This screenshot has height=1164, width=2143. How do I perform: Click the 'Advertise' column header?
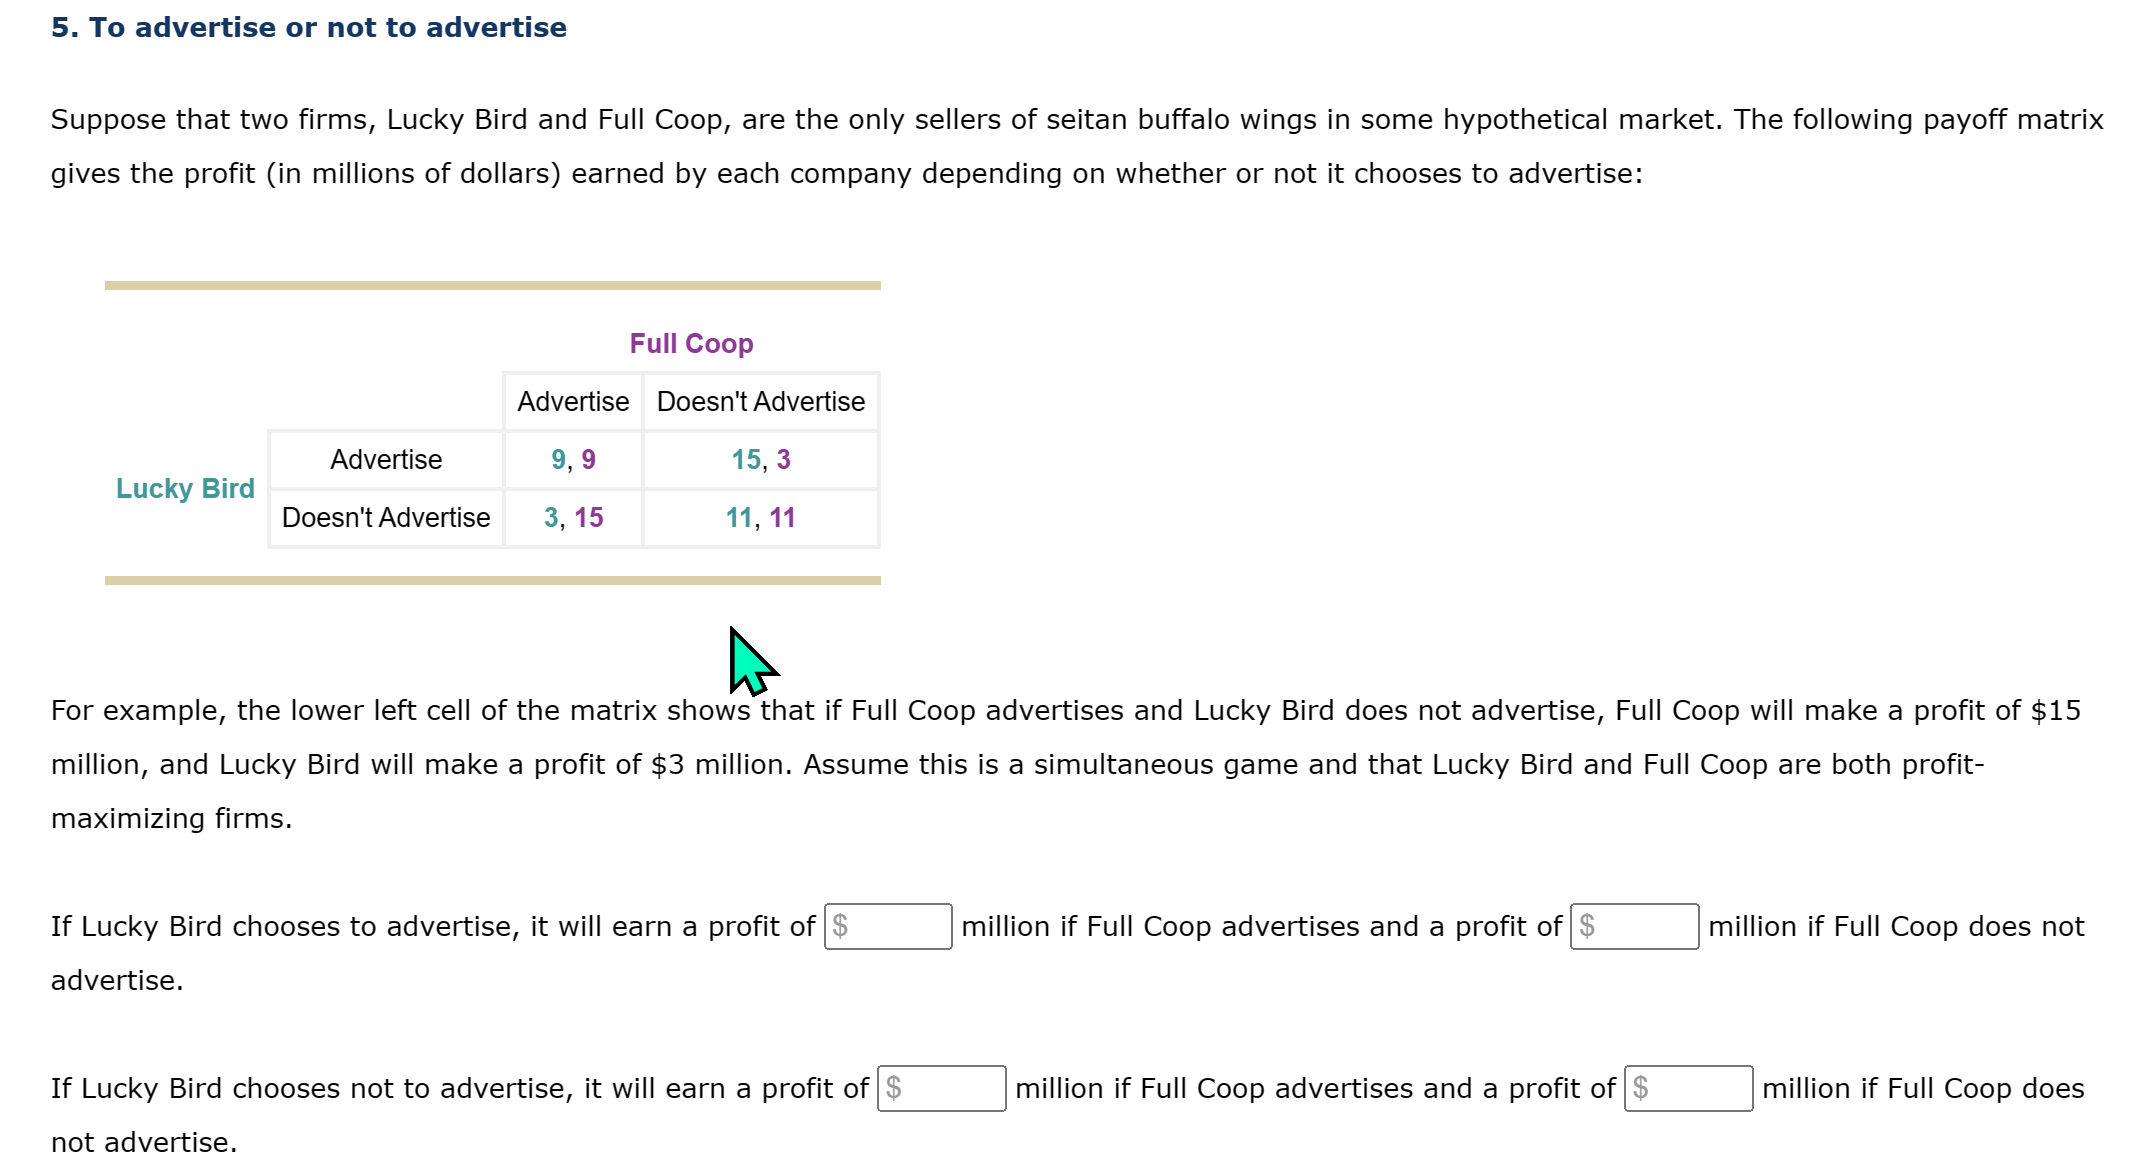click(x=572, y=401)
